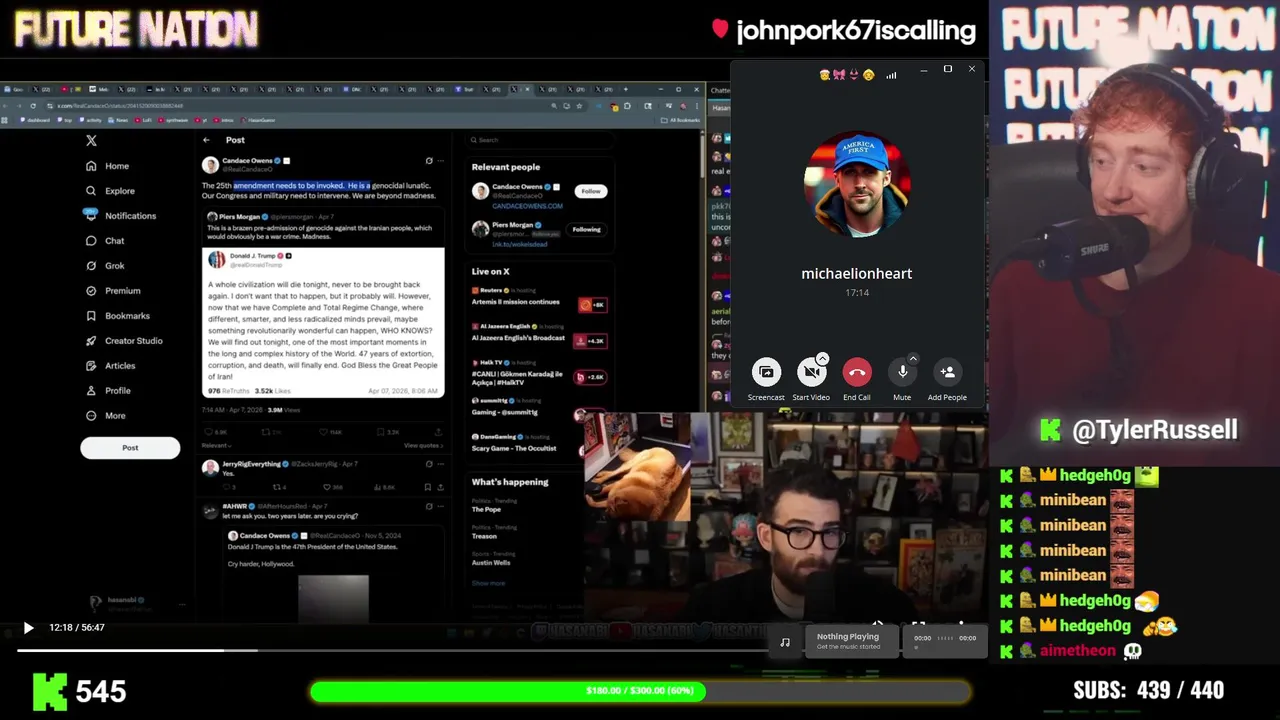Open the Profile icon in sidebar
Screen dimensions: 1280x720
91,391
